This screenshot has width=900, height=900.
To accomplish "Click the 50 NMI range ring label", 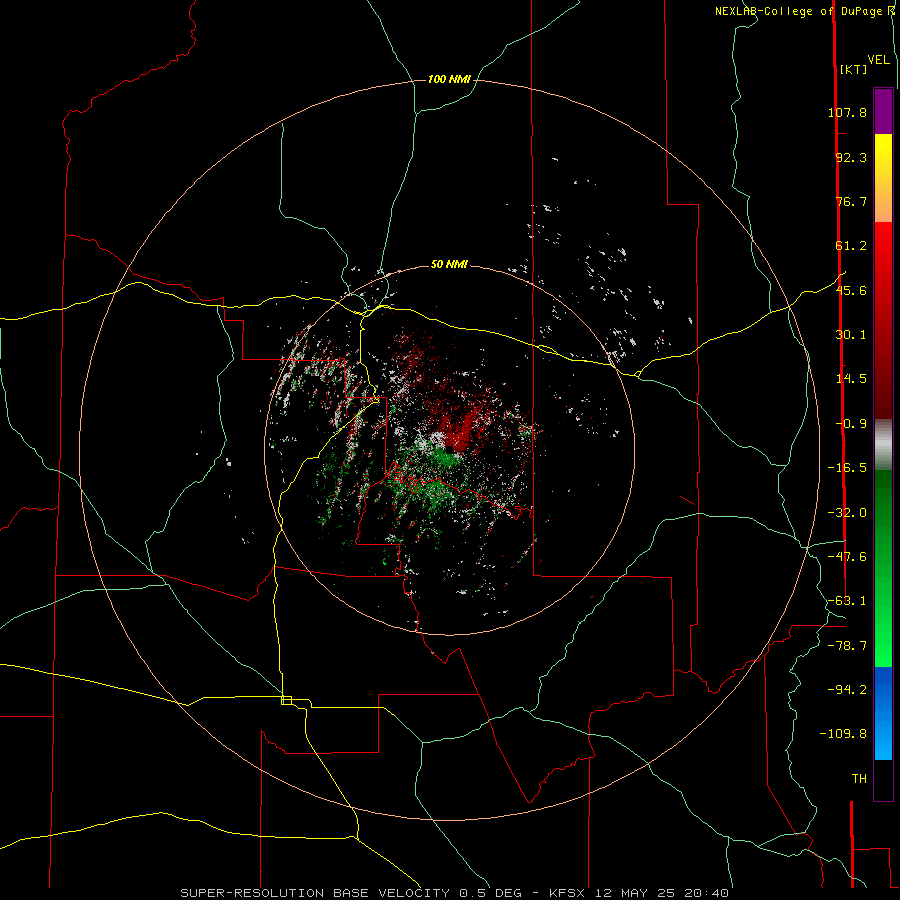I will (449, 265).
